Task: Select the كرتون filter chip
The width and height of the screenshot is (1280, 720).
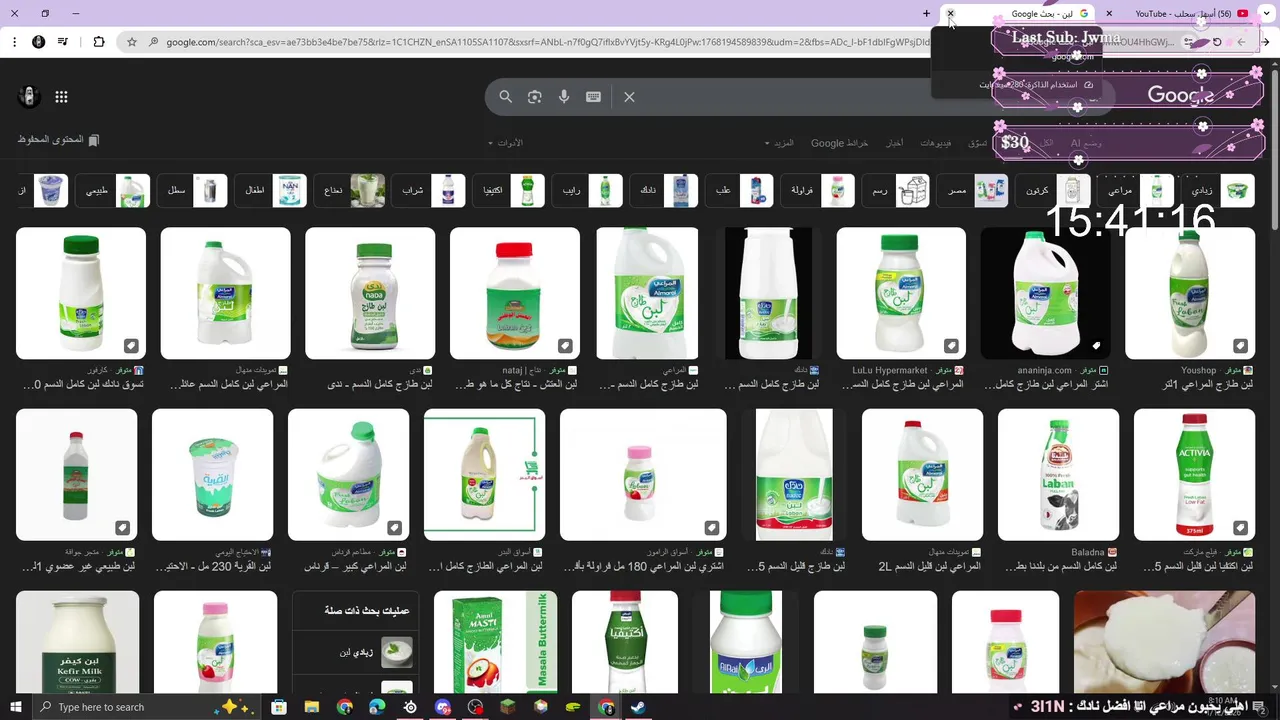Action: [1054, 190]
